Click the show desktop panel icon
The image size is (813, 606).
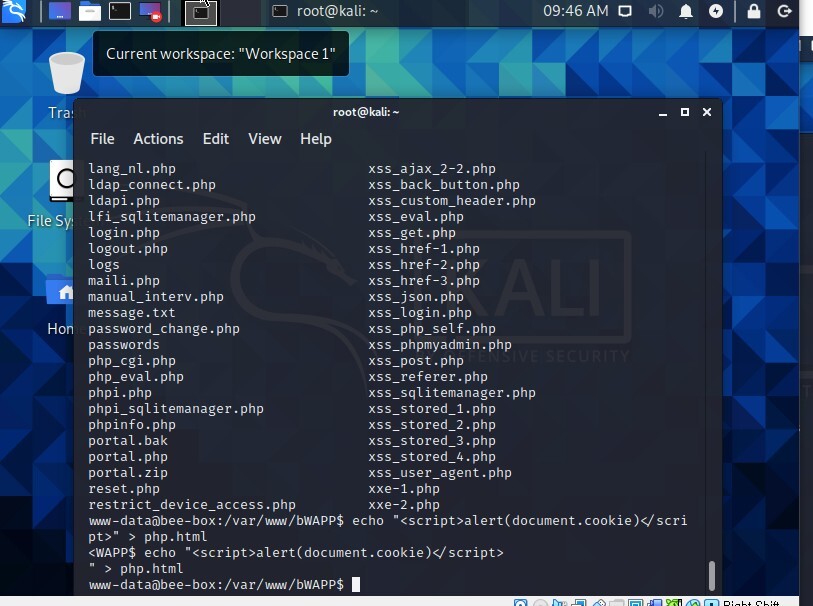pos(60,11)
